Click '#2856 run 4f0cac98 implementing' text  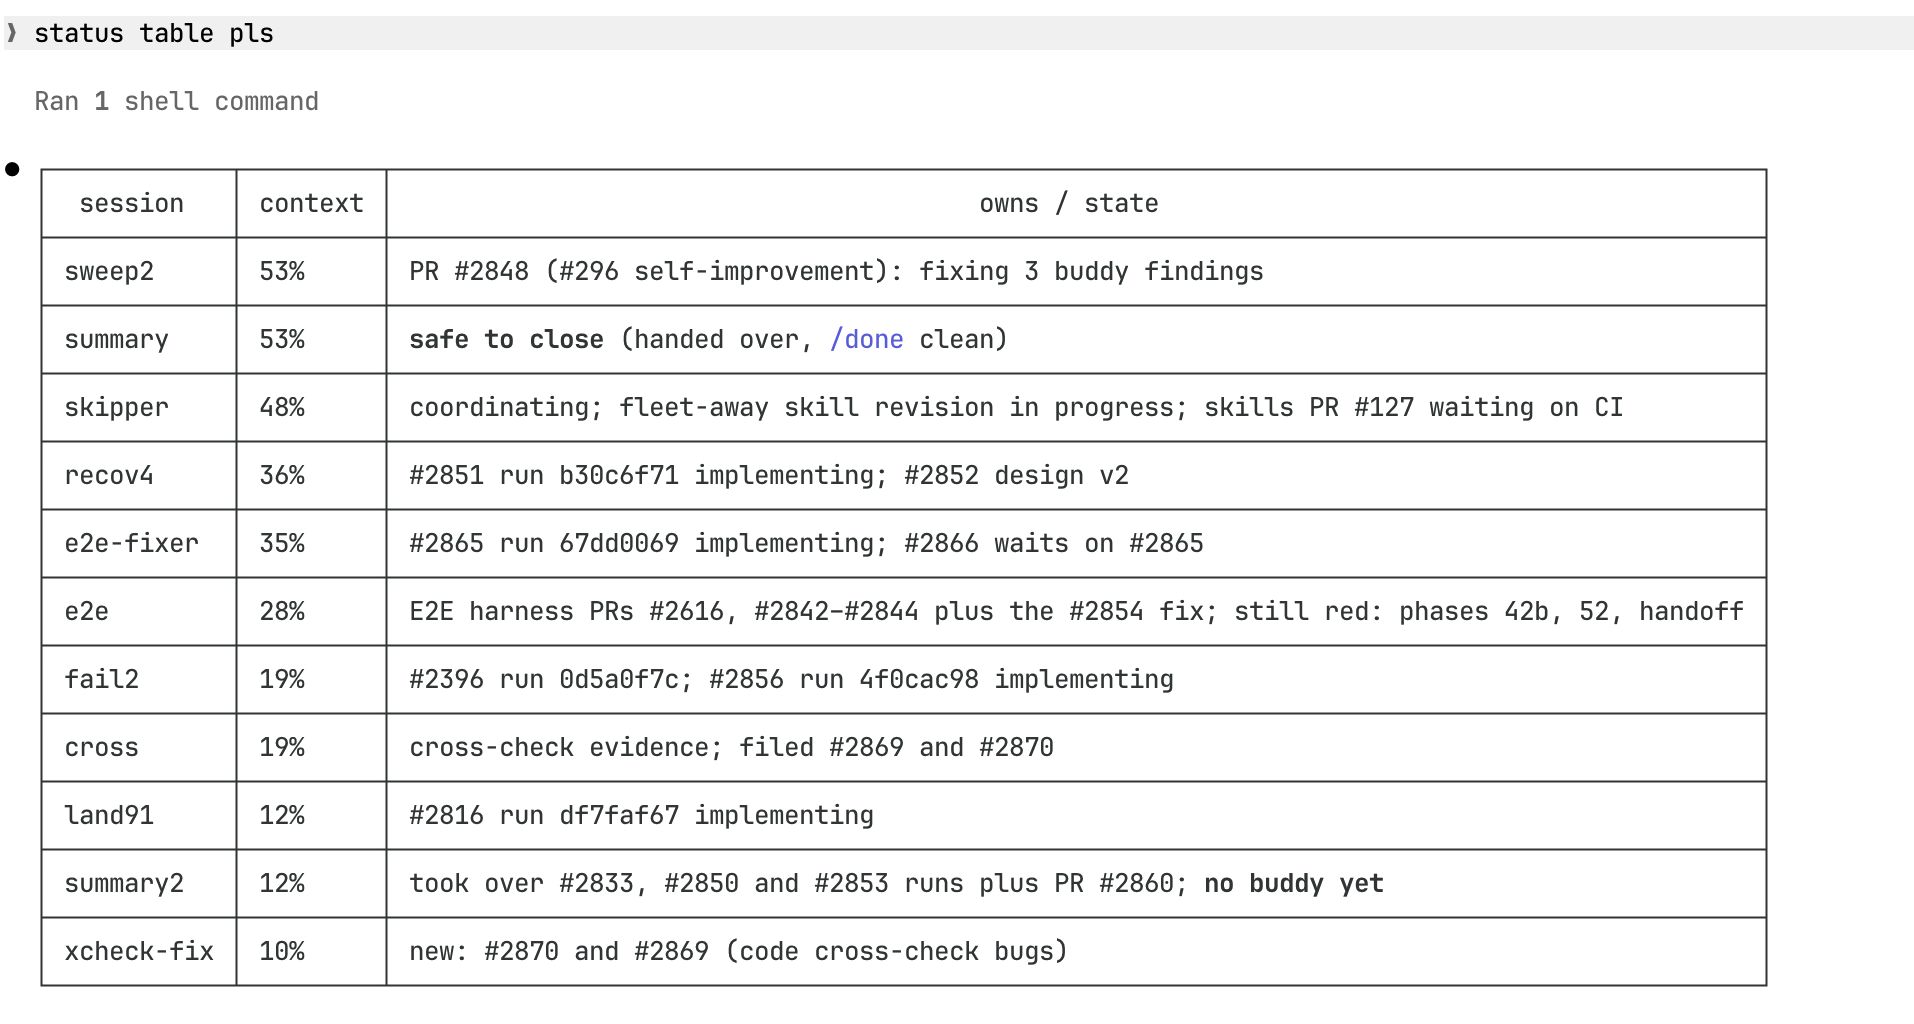(941, 680)
